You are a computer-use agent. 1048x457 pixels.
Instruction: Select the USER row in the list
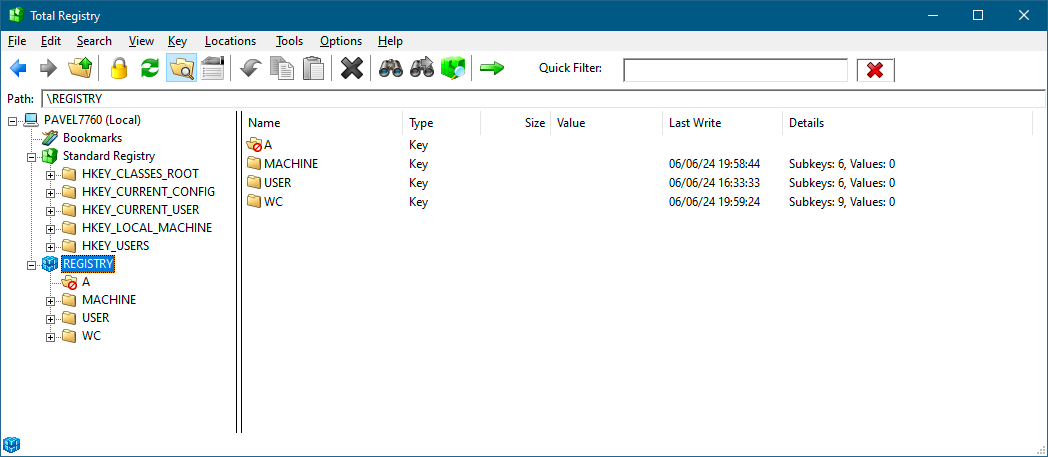(638, 183)
